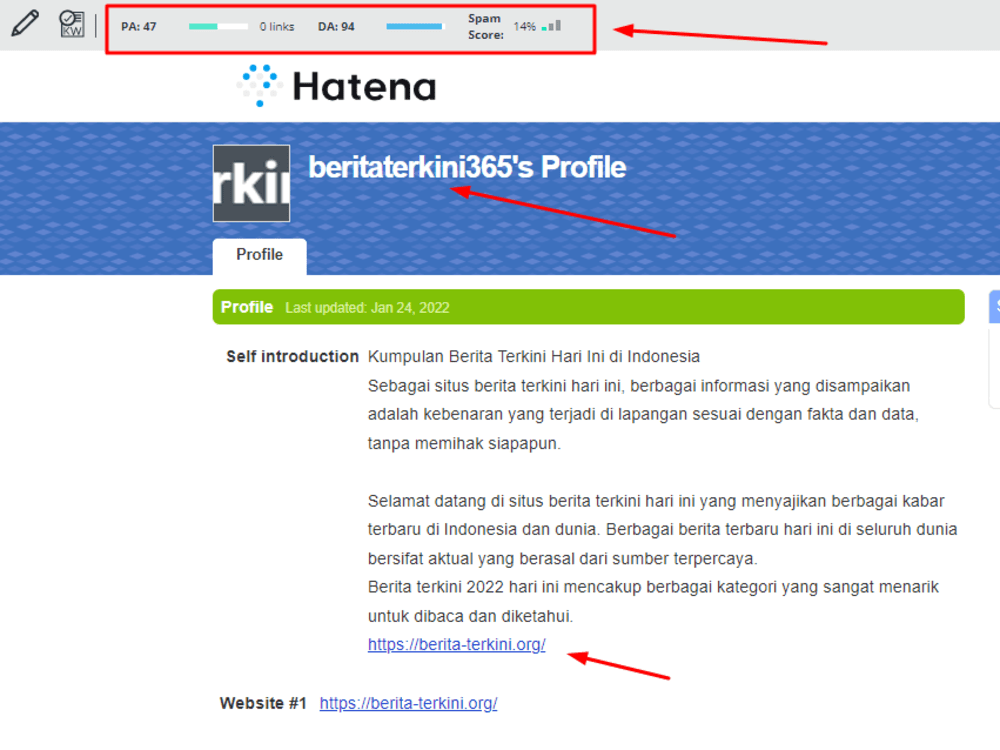The width and height of the screenshot is (1000, 750).
Task: Click the MozBar pencil highlight icon
Action: [x=25, y=24]
